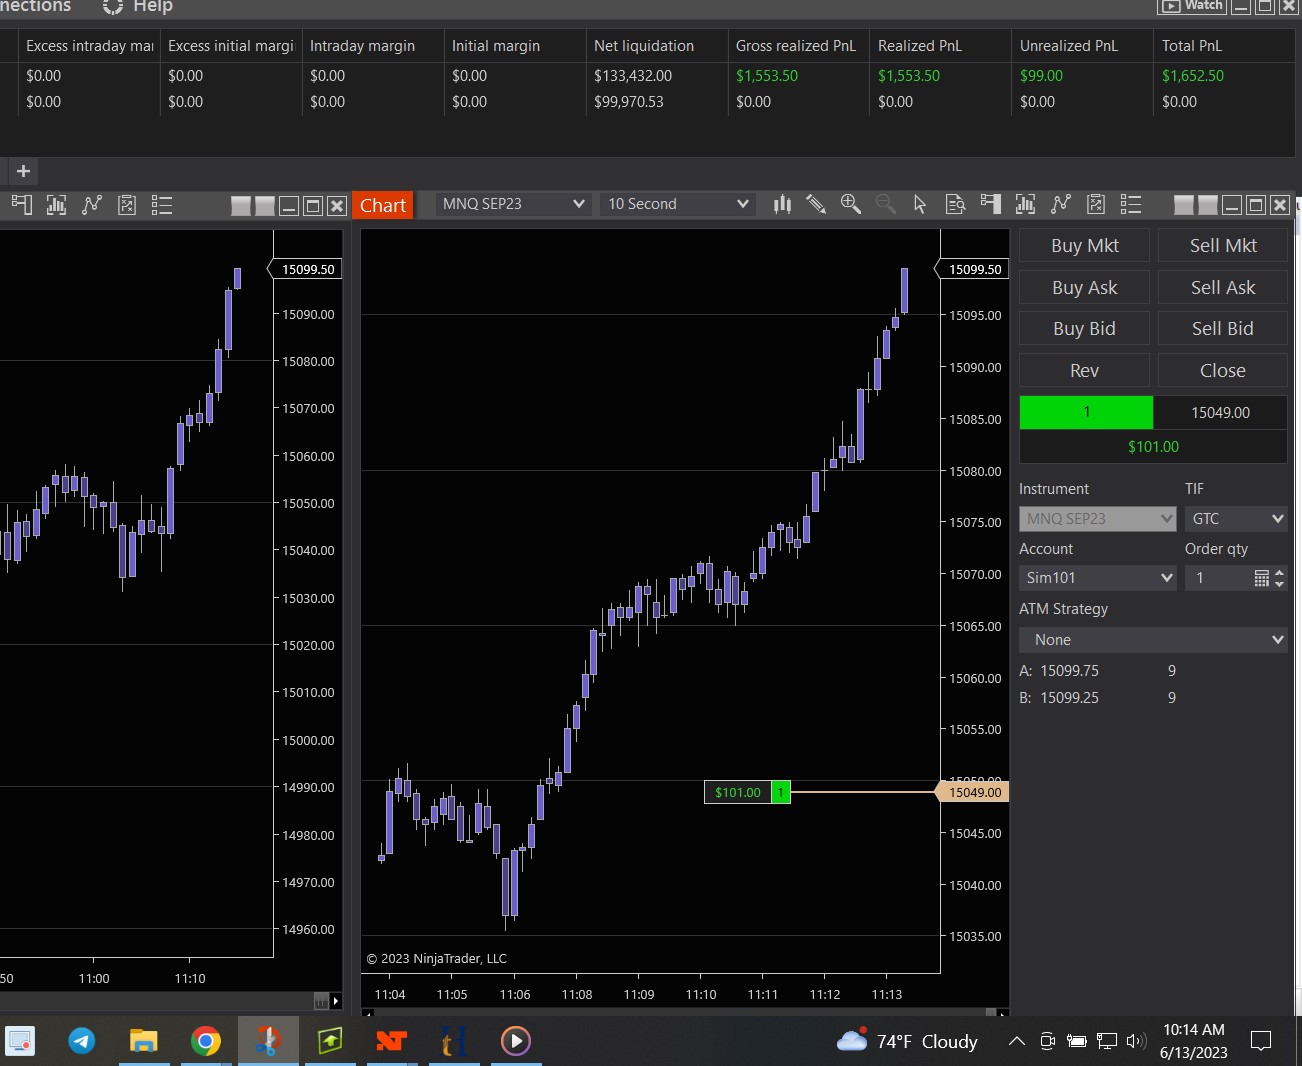This screenshot has height=1066, width=1302.
Task: Open the drawing tools pencil icon
Action: [x=816, y=204]
